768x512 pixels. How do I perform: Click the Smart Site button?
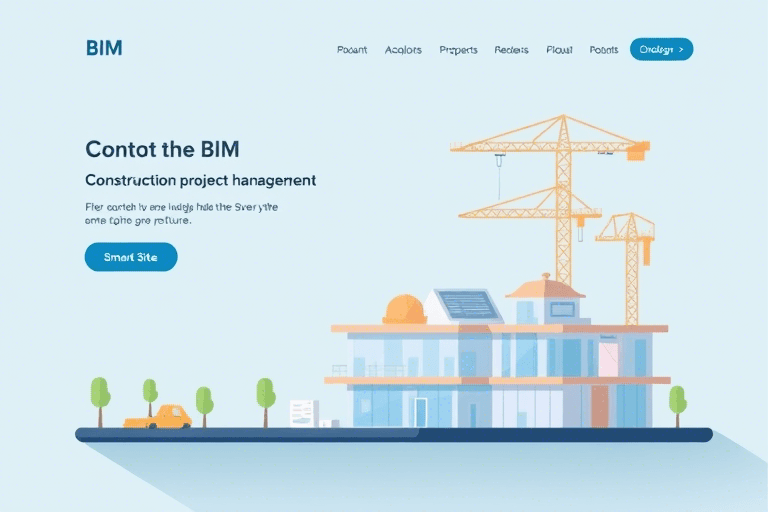pyautogui.click(x=131, y=257)
